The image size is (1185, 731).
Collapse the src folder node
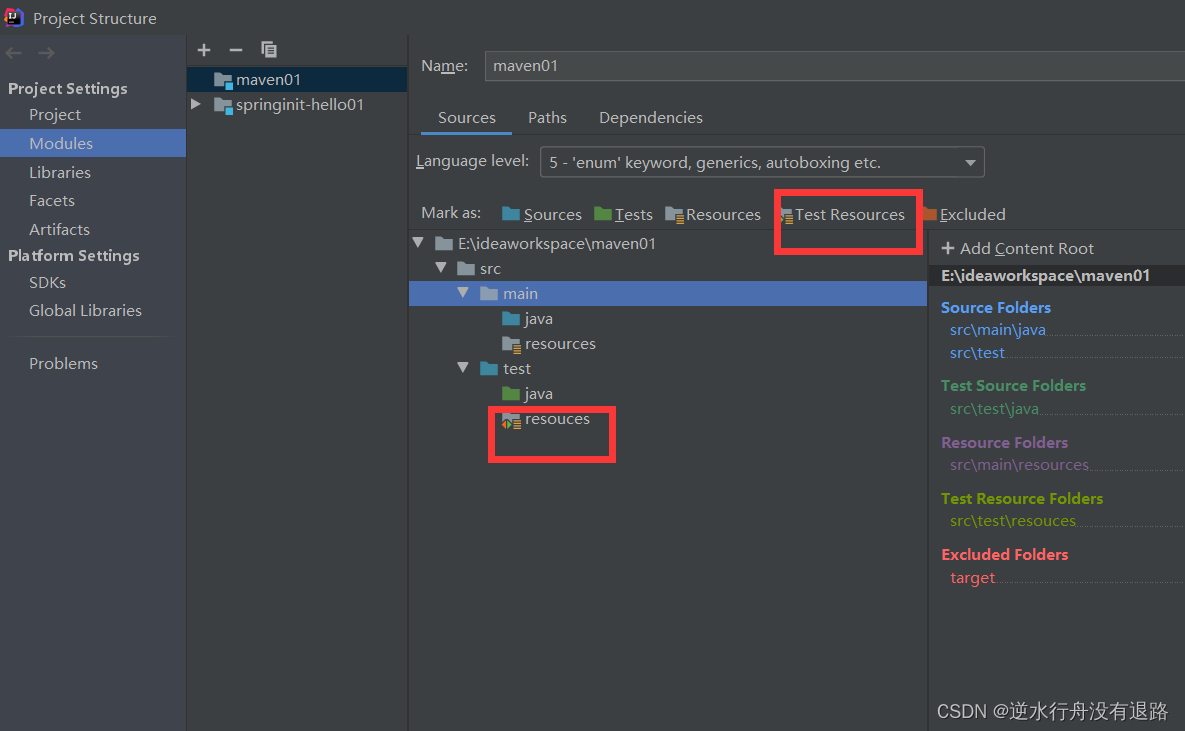pos(441,268)
